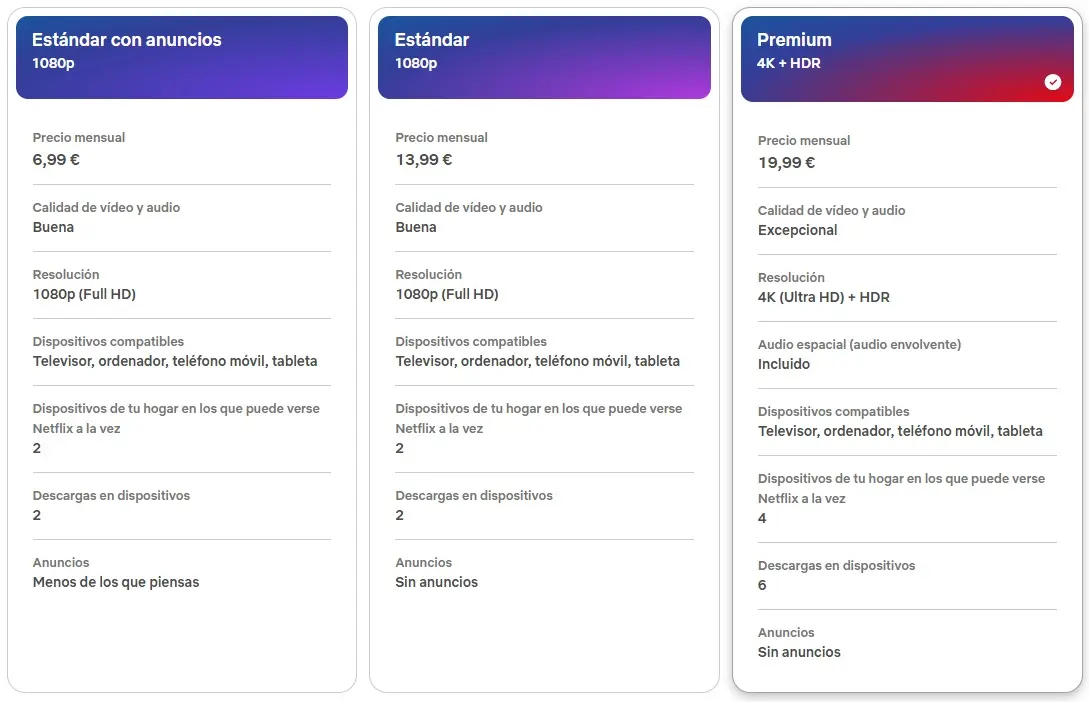Click 'Estándar con anuncios' title text
1089x702 pixels.
pyautogui.click(x=126, y=40)
